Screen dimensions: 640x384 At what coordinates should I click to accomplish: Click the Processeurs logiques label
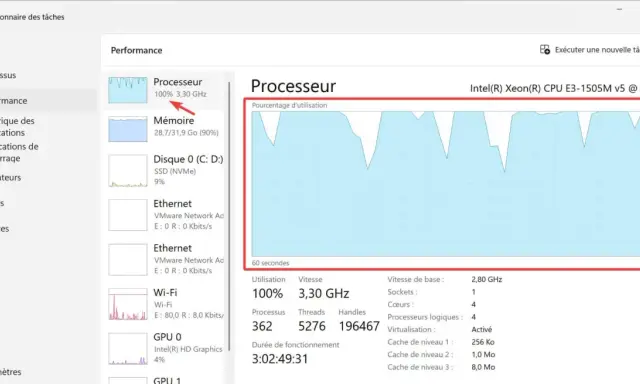click(425, 317)
